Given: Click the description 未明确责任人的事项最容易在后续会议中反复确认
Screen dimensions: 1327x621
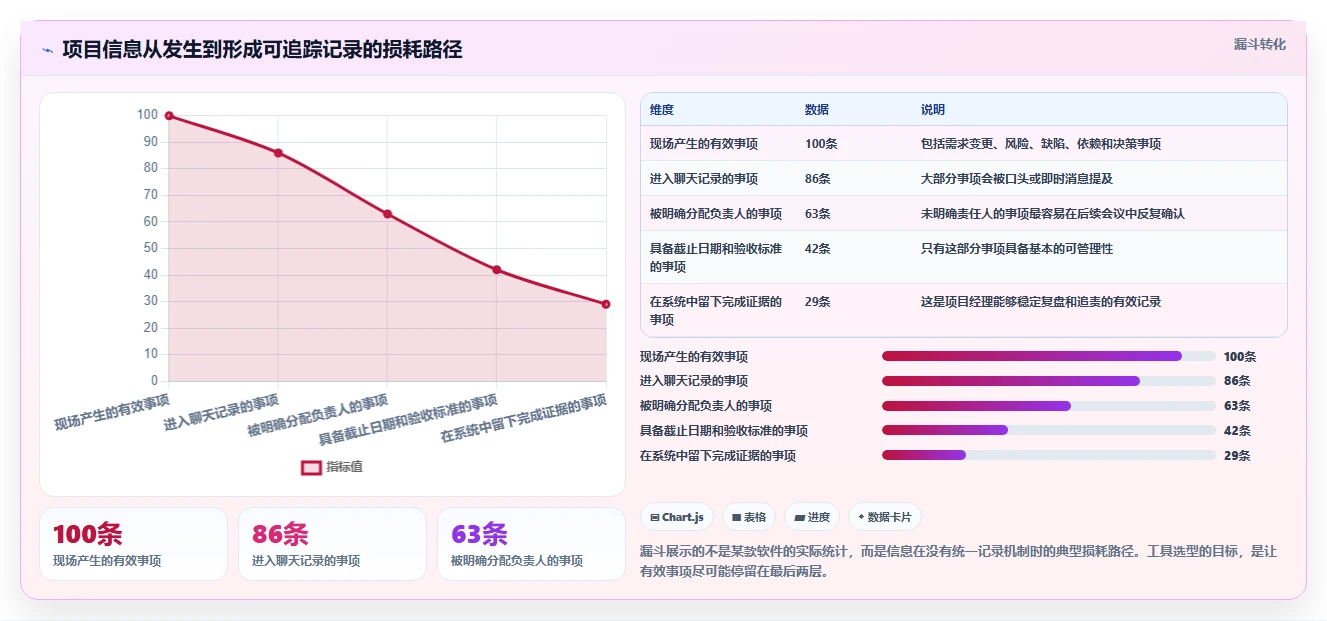Looking at the screenshot, I should point(1053,214).
